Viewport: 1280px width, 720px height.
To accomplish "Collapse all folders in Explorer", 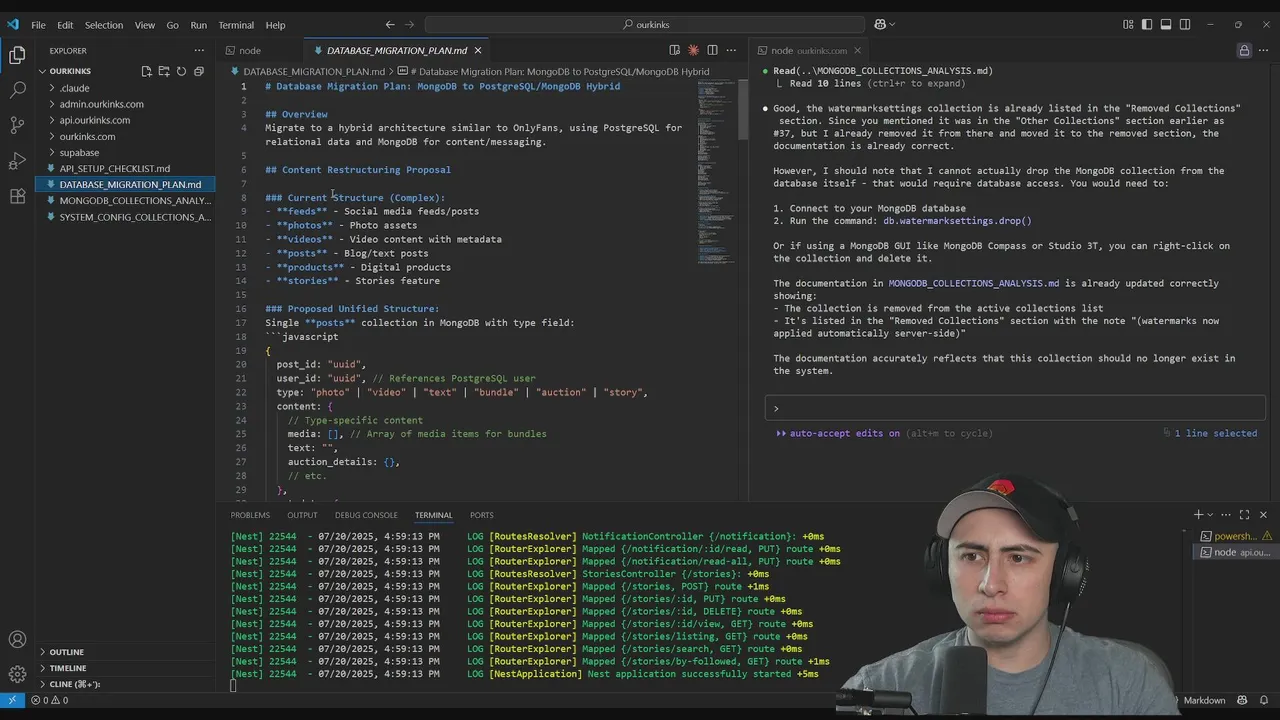I will [x=198, y=71].
